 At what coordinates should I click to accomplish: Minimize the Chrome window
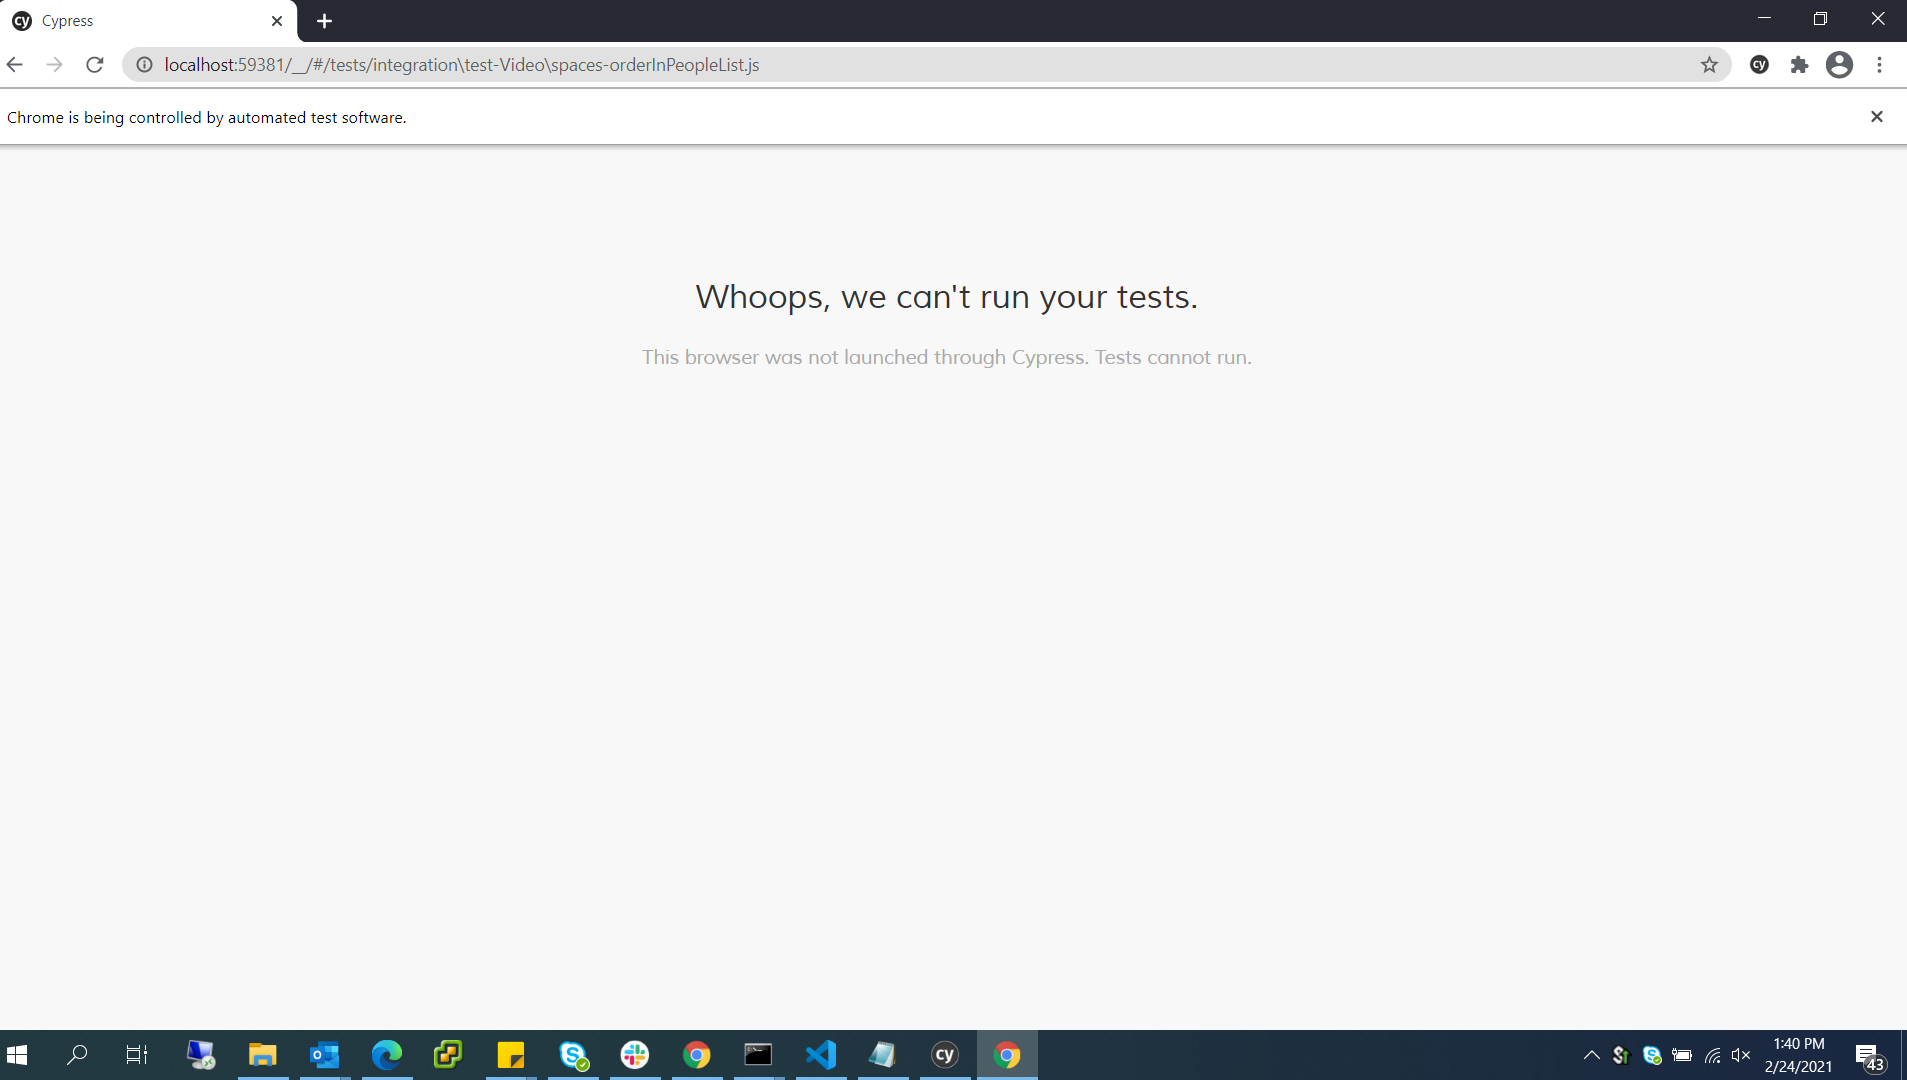[1764, 18]
